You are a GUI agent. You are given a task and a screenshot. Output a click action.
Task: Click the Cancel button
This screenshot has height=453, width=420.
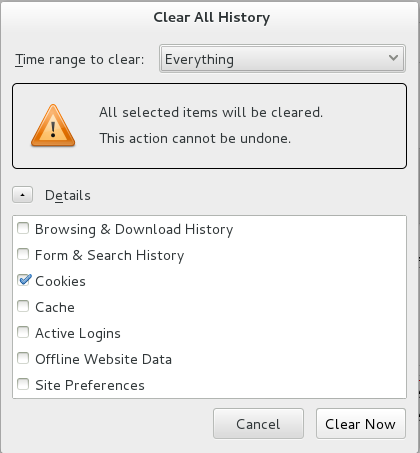coord(258,424)
